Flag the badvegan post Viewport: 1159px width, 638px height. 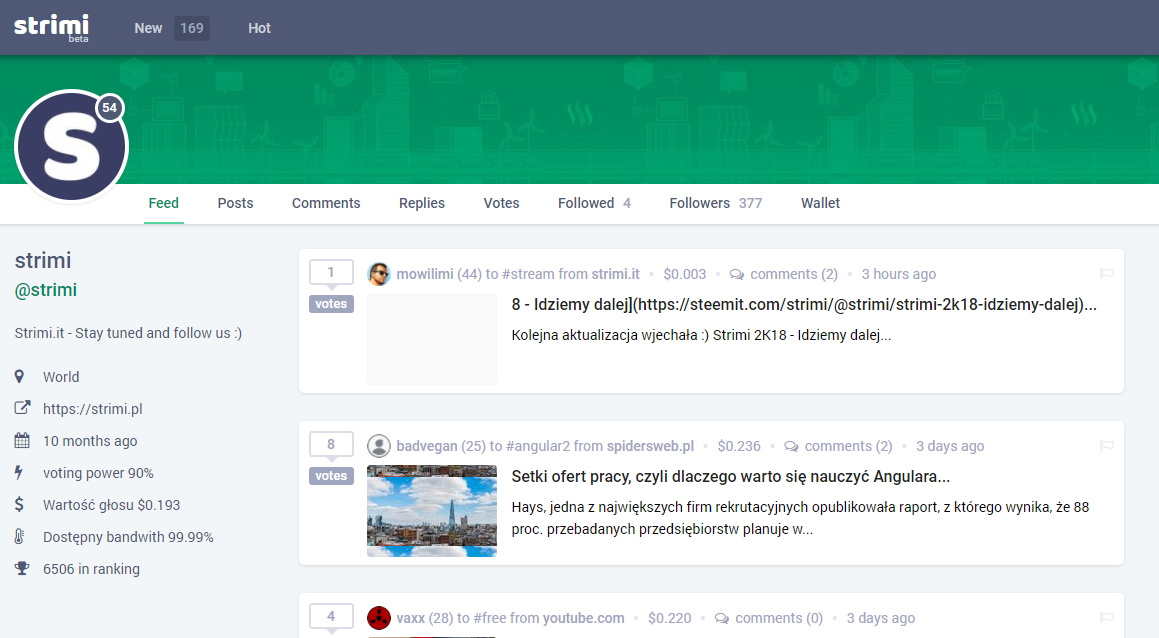pyautogui.click(x=1107, y=446)
